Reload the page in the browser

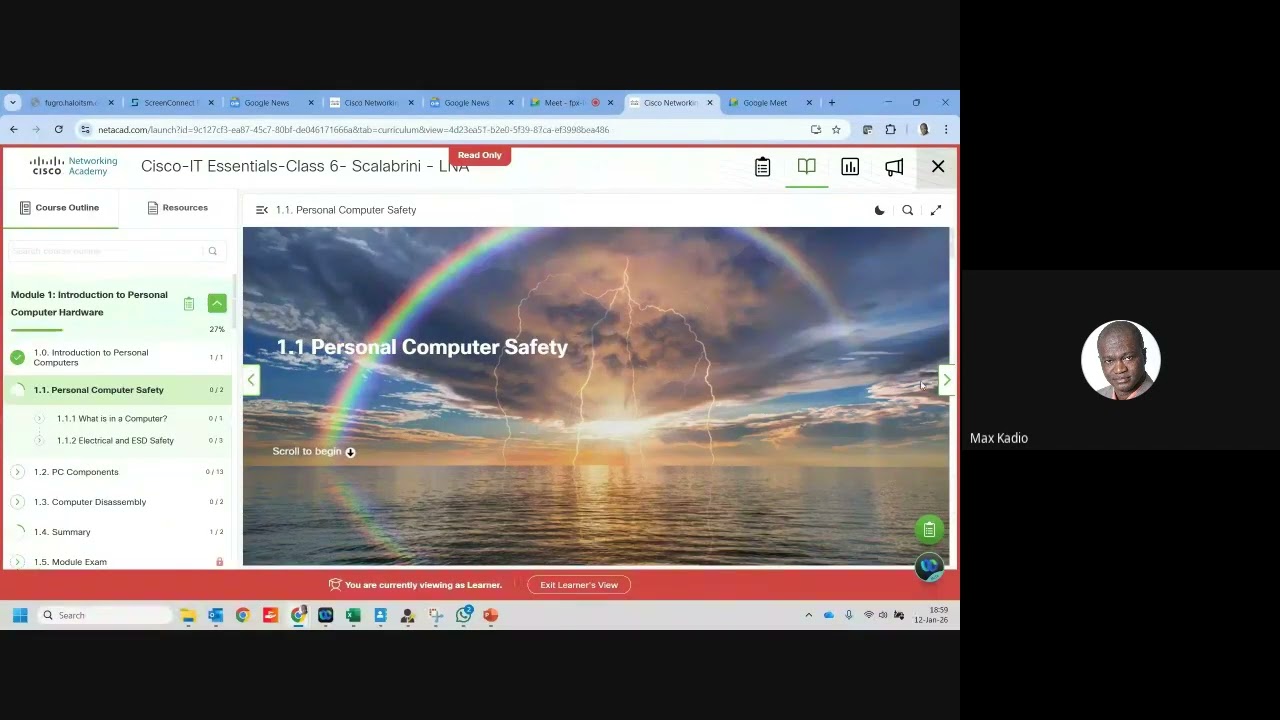(59, 130)
